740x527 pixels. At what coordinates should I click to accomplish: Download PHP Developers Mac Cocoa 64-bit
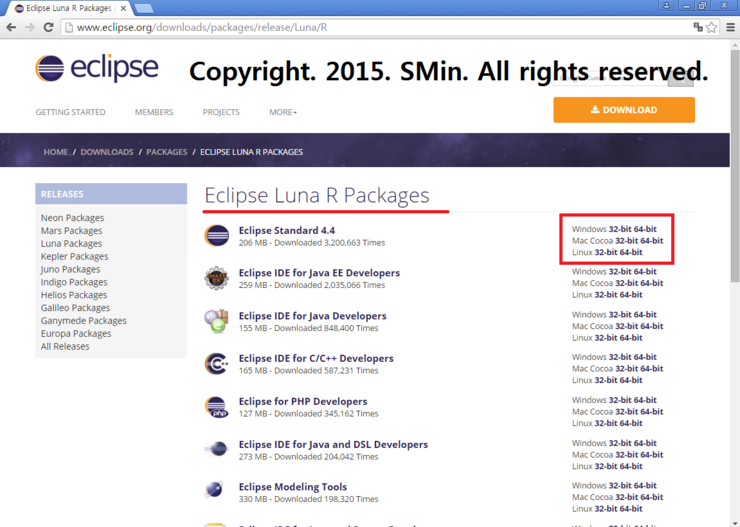(x=652, y=411)
